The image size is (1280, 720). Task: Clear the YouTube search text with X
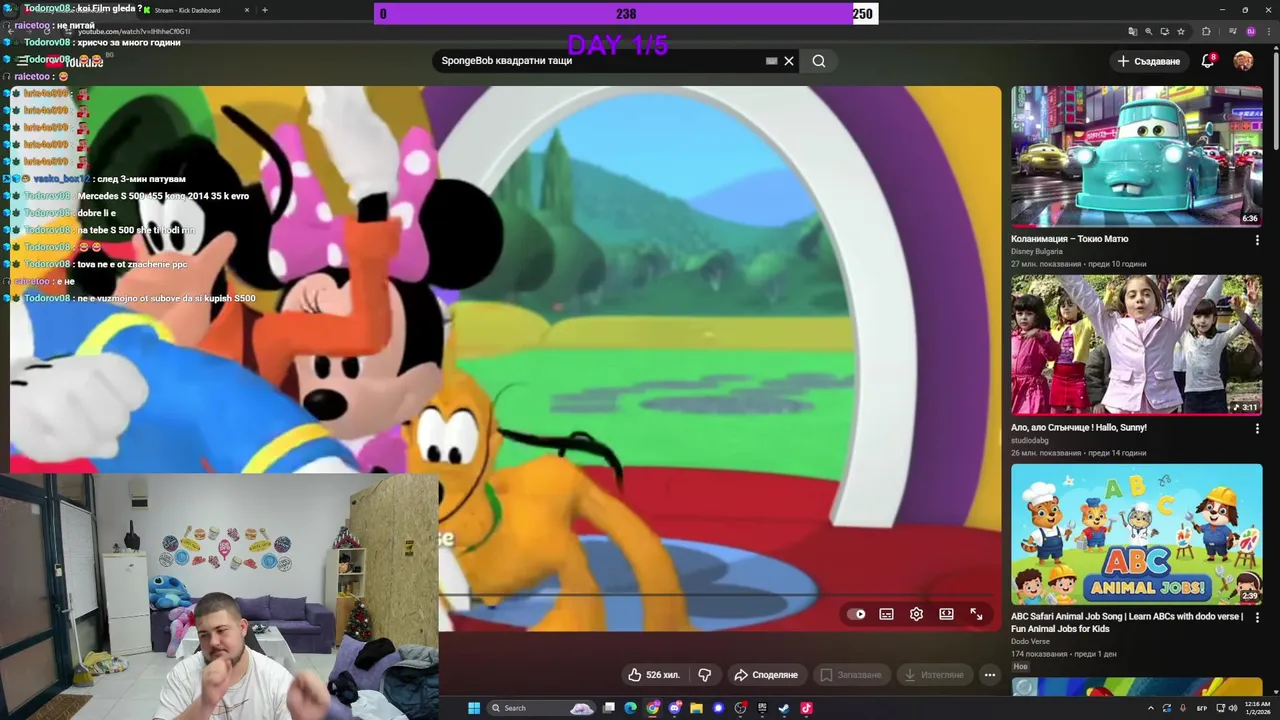click(x=789, y=61)
